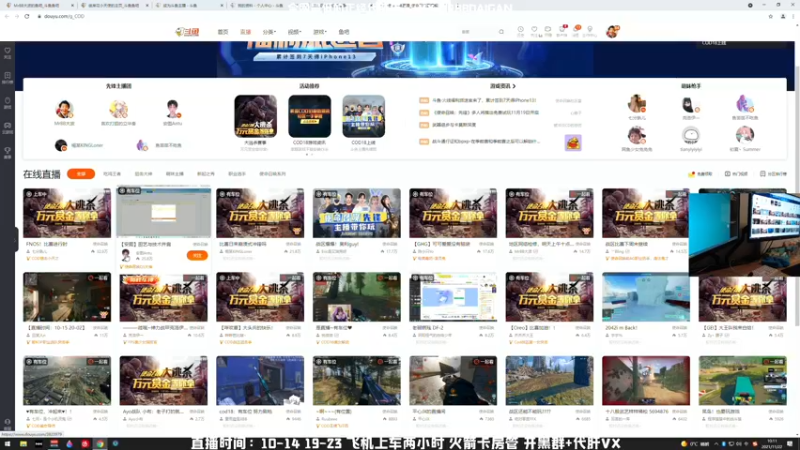Image resolution: width=800 pixels, height=450 pixels.
Task: Click the 先锋主播团 section title
Action: [118, 86]
